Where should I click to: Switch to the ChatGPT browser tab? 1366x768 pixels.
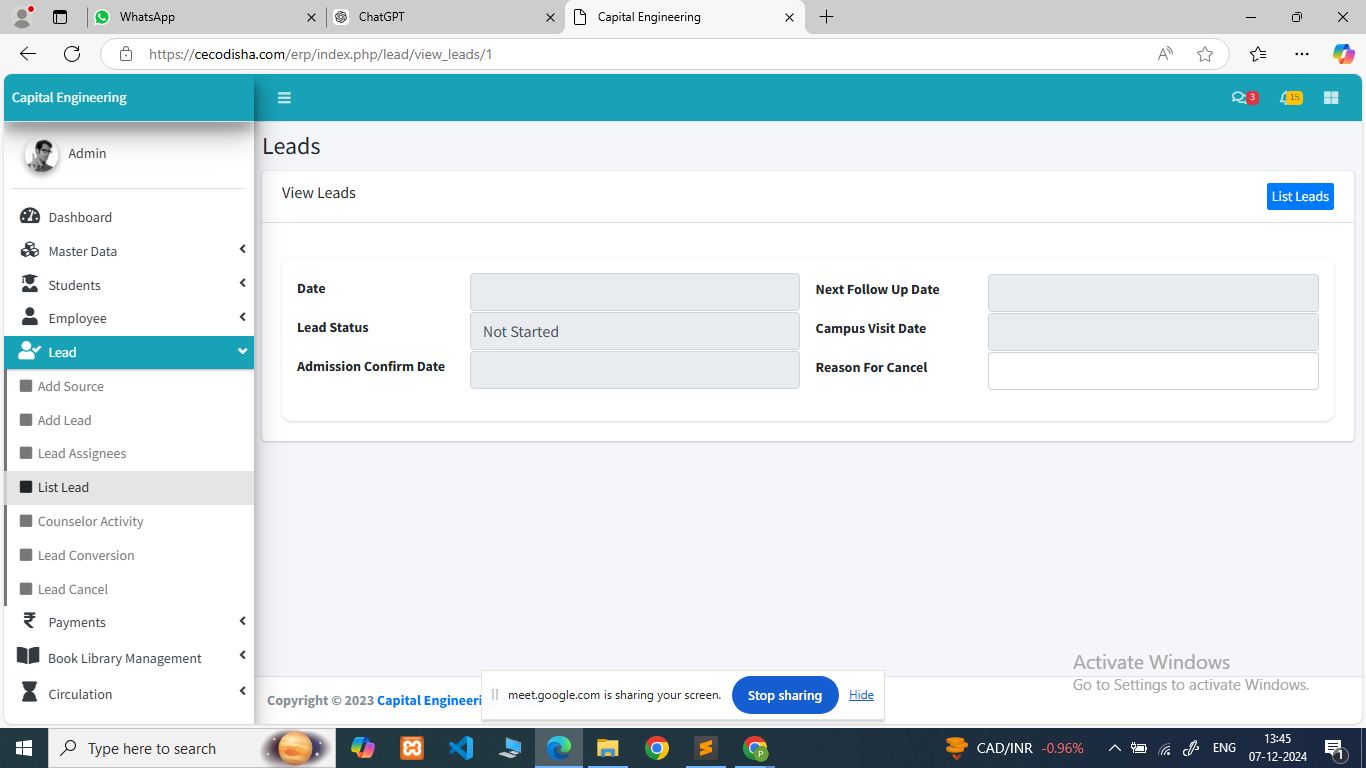440,17
